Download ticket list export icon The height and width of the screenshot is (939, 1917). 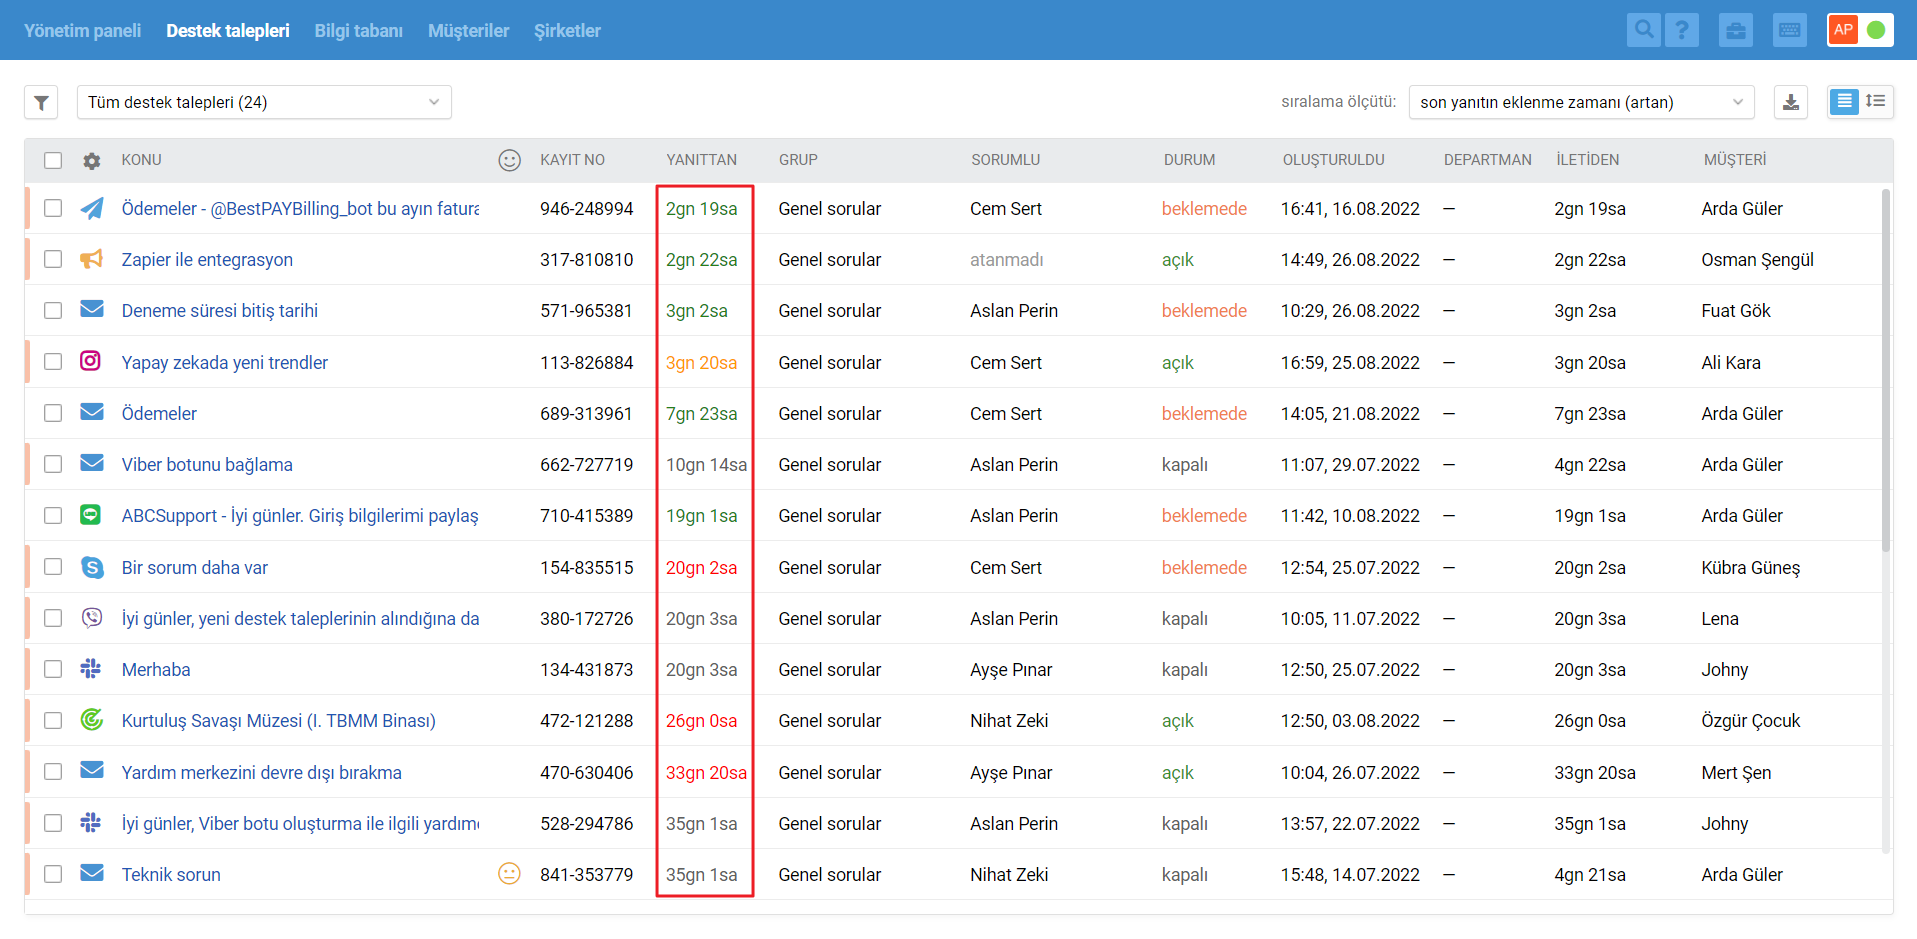pyautogui.click(x=1790, y=102)
